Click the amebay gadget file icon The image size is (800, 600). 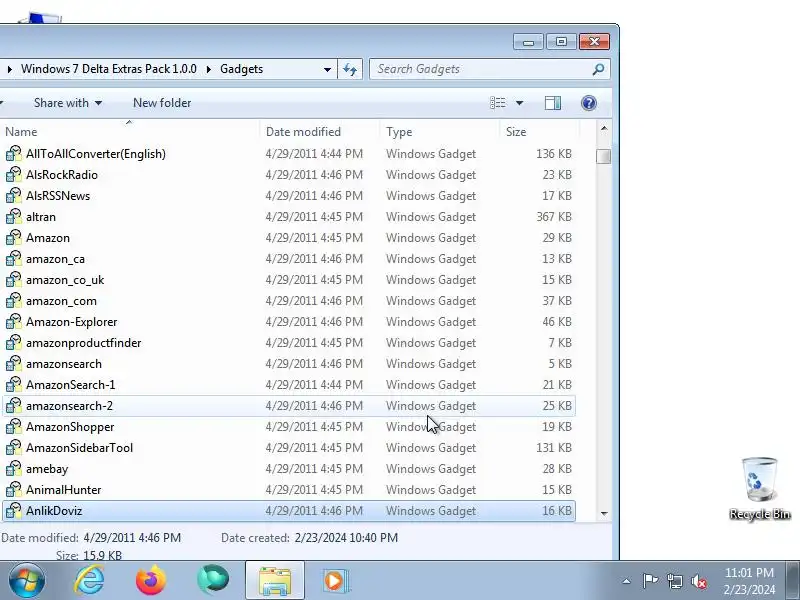tap(14, 468)
